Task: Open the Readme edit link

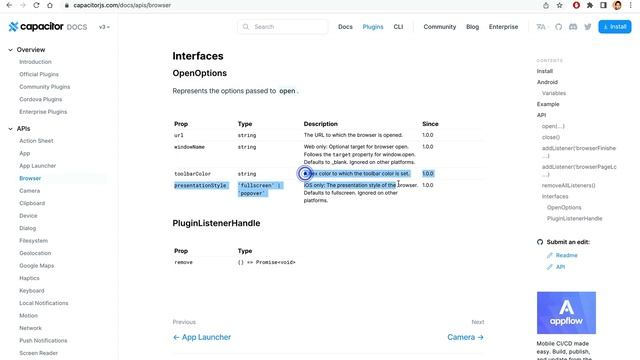Action: (566, 256)
